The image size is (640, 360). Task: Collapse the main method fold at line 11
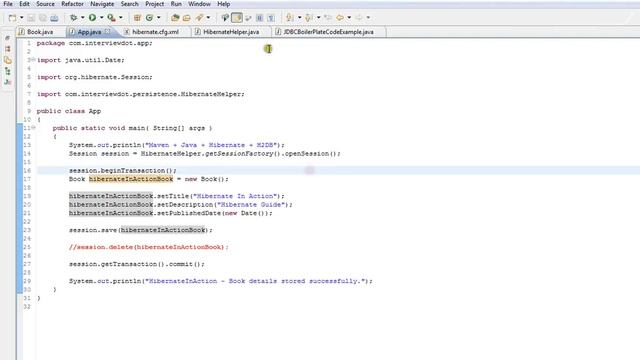(x=33, y=128)
